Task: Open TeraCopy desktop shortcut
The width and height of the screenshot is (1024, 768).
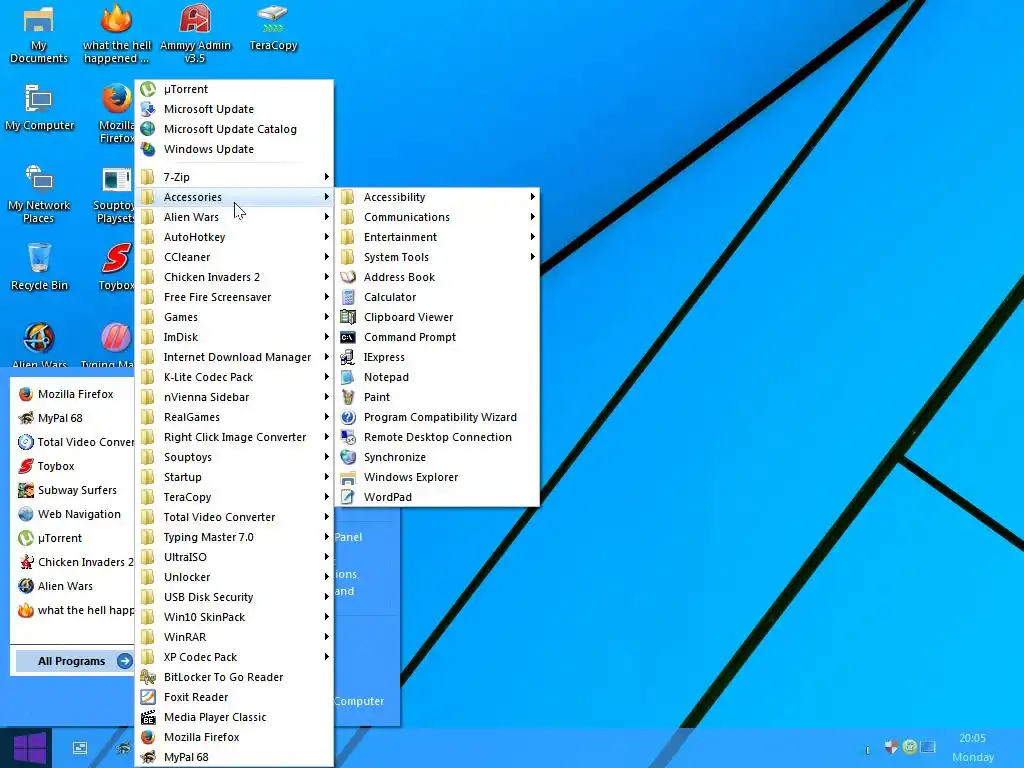Action: (x=273, y=27)
